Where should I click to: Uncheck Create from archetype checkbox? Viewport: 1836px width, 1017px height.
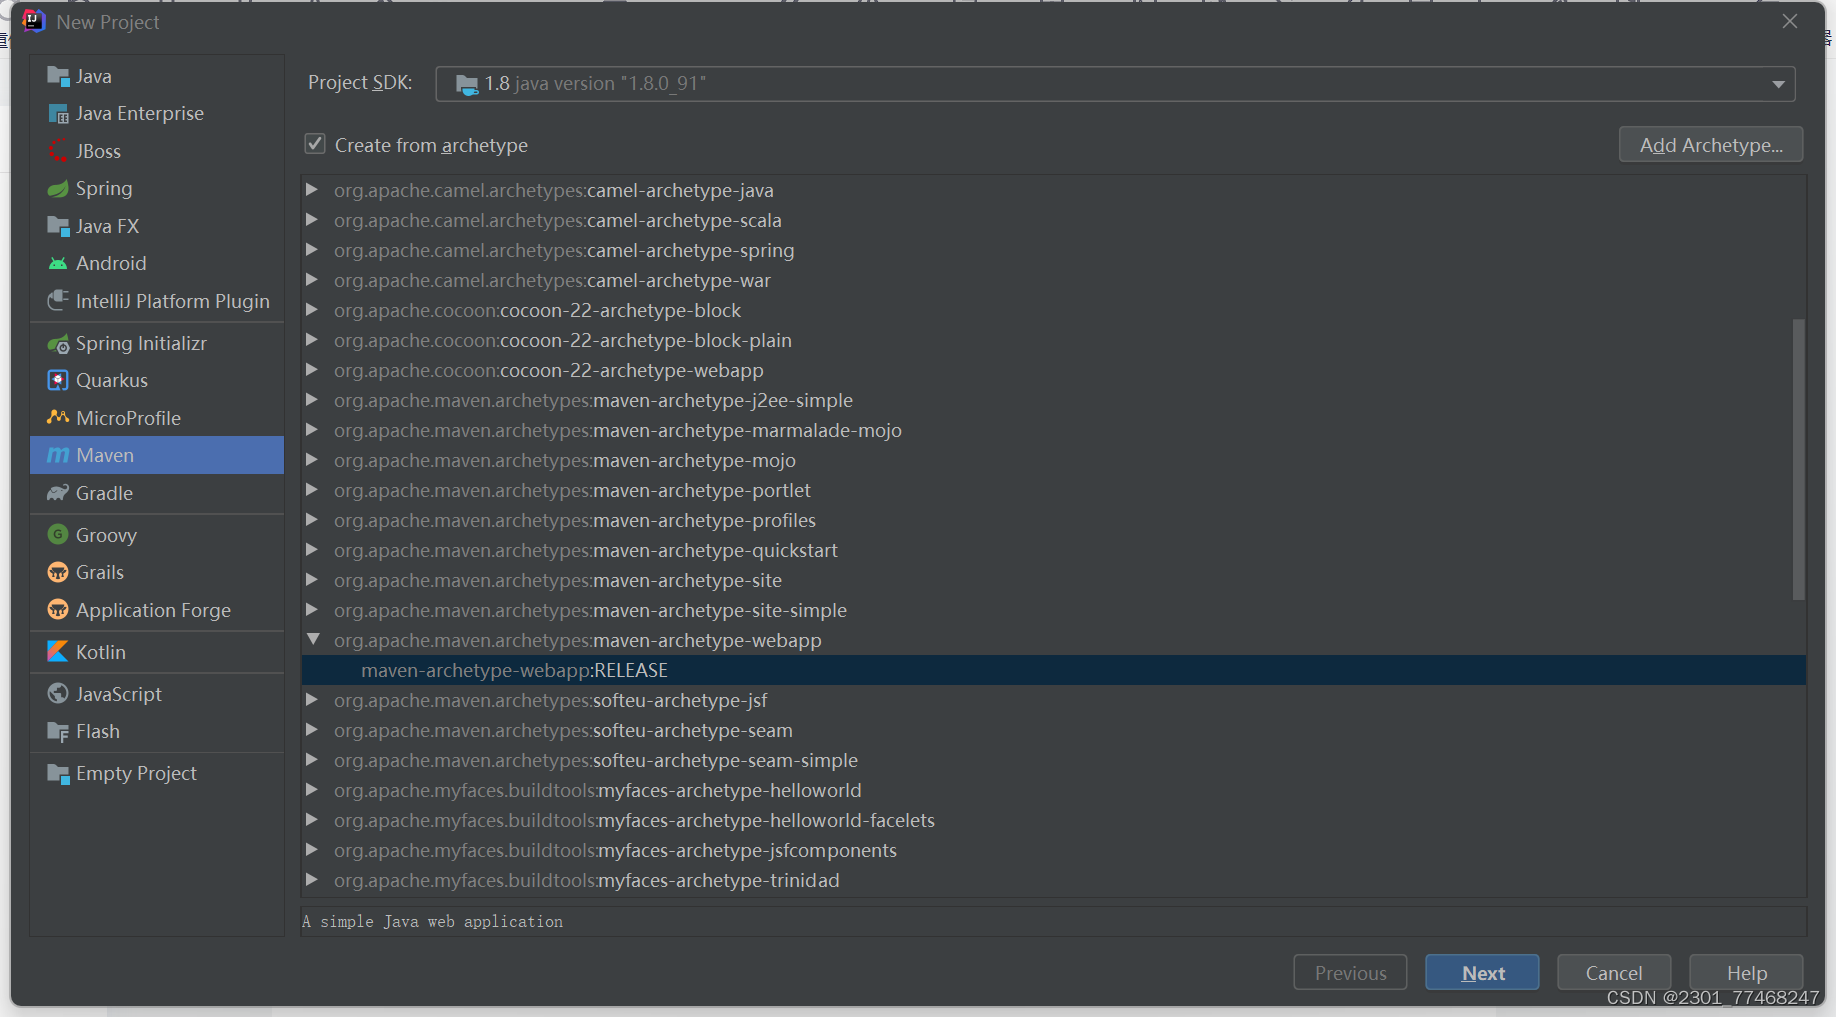315,144
